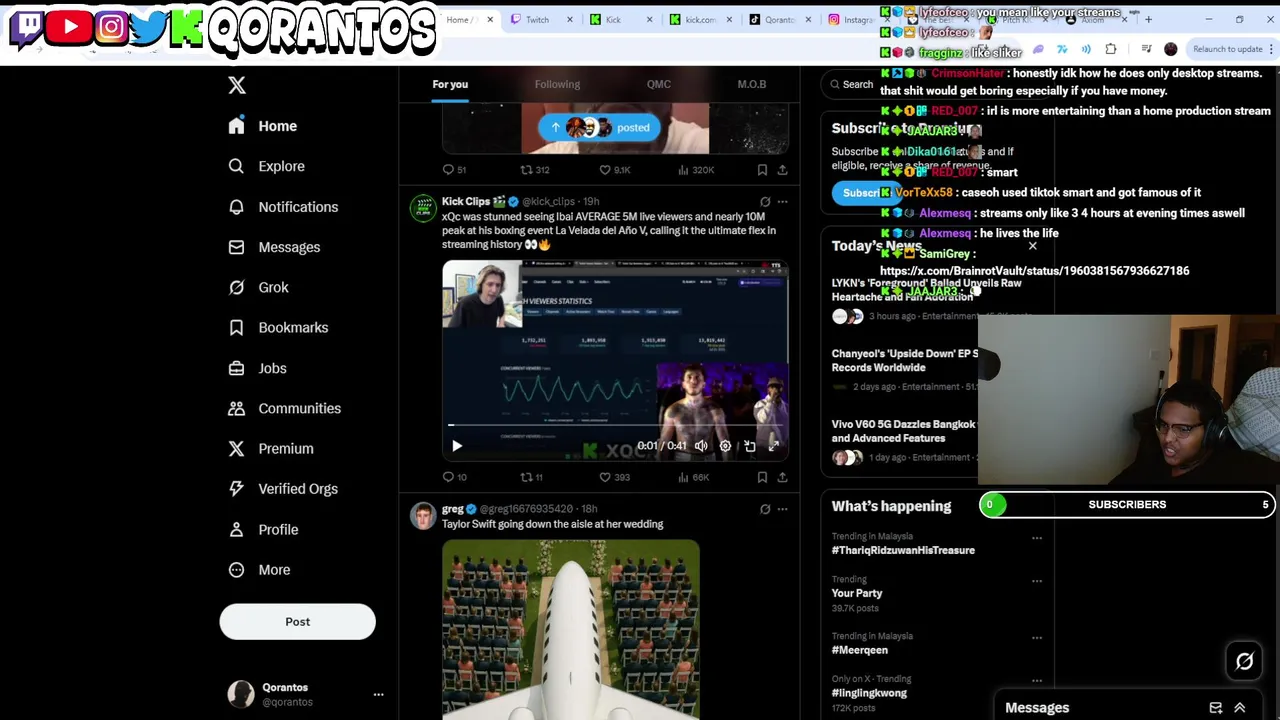Like the top post (9.1K likes)
Screen dimensions: 1280x720
pos(614,170)
